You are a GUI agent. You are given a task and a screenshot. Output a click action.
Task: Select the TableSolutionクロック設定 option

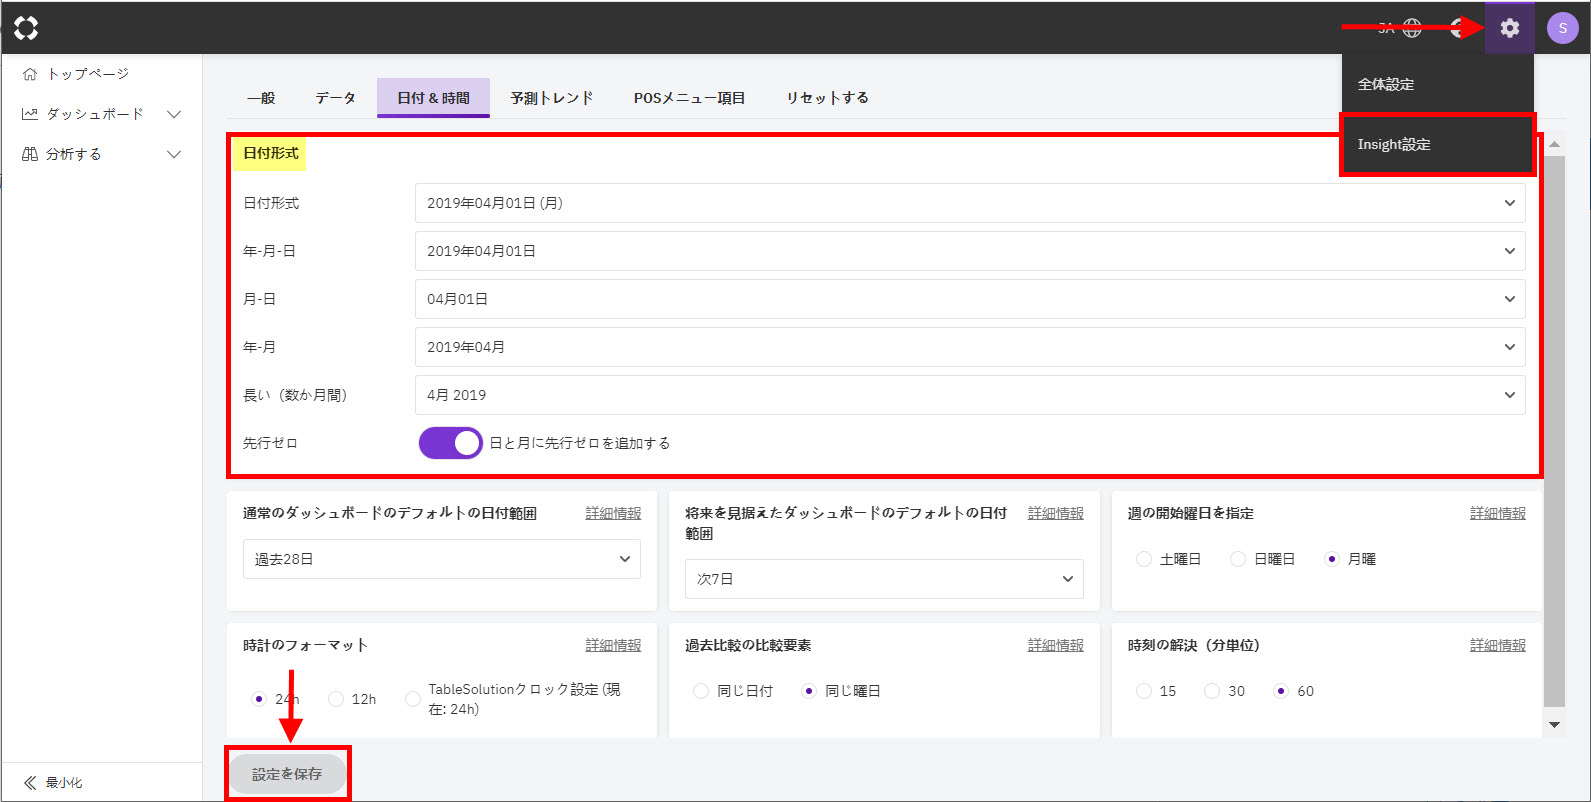pos(413,699)
